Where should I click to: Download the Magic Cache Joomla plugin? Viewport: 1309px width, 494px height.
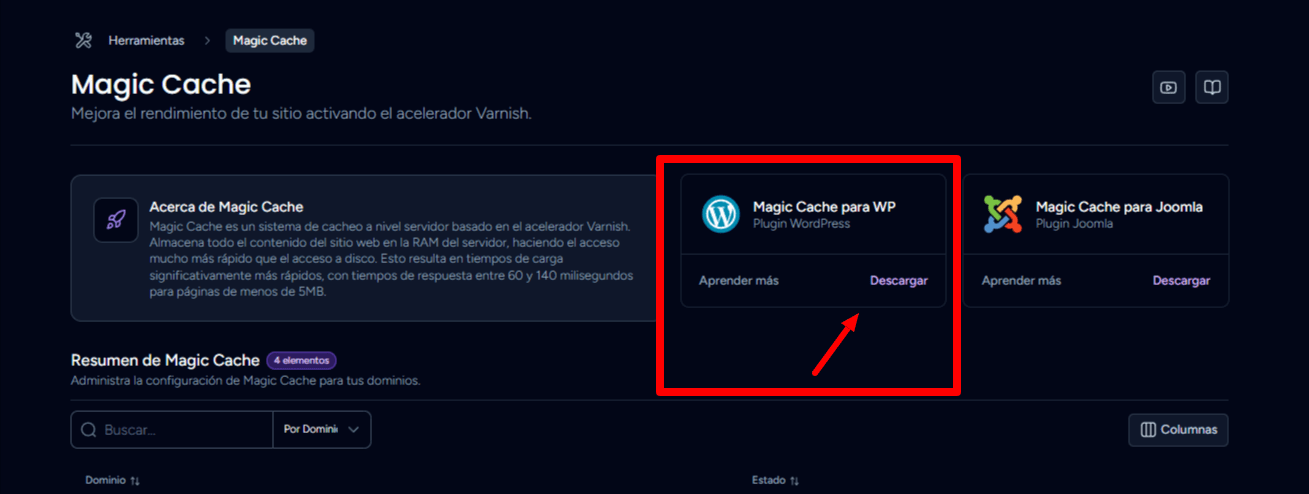coord(1182,281)
